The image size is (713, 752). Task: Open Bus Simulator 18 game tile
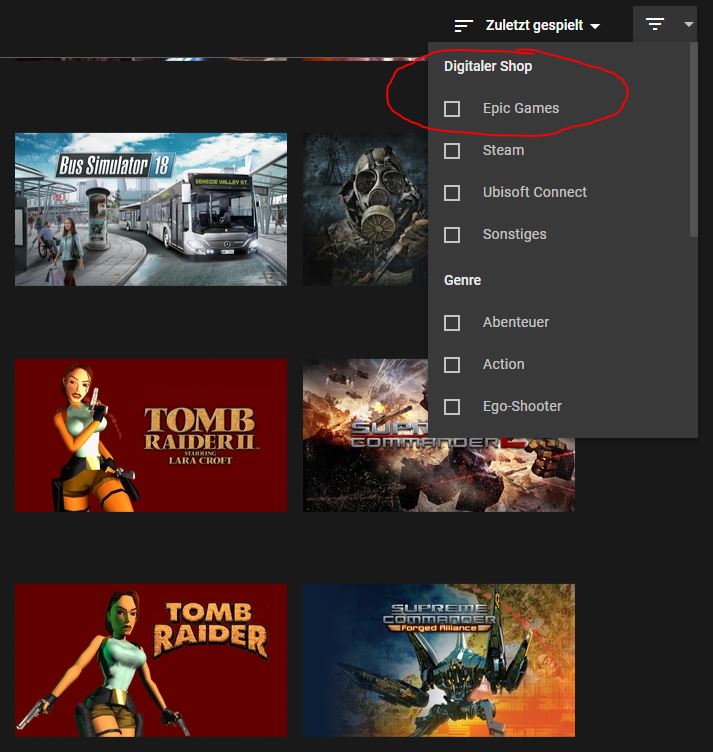tap(151, 210)
